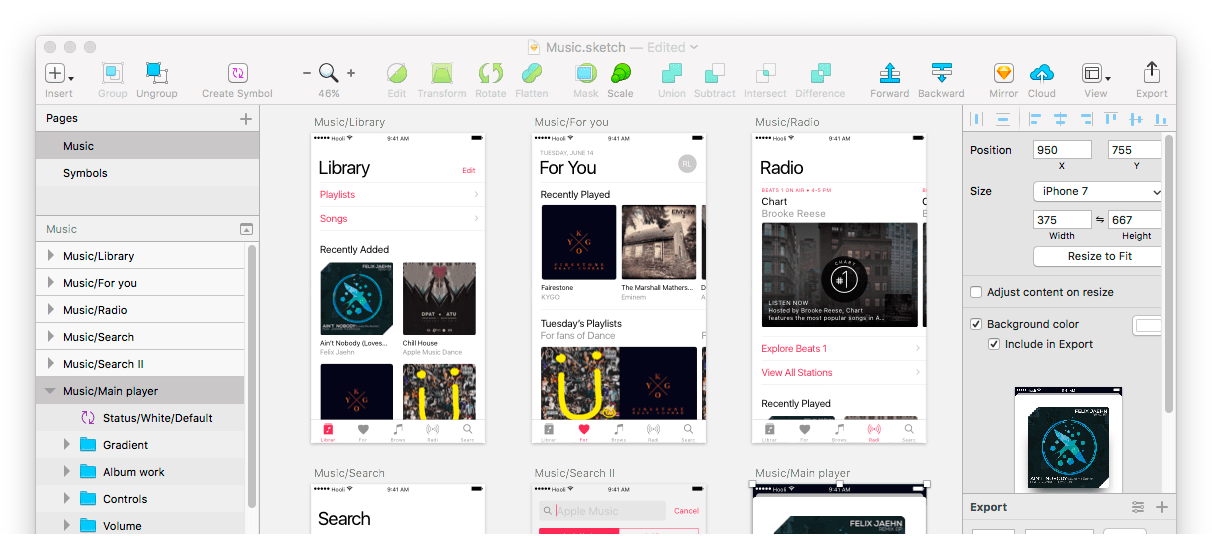Apply the Intersect boolean operation
The width and height of the screenshot is (1212, 536).
[x=765, y=73]
